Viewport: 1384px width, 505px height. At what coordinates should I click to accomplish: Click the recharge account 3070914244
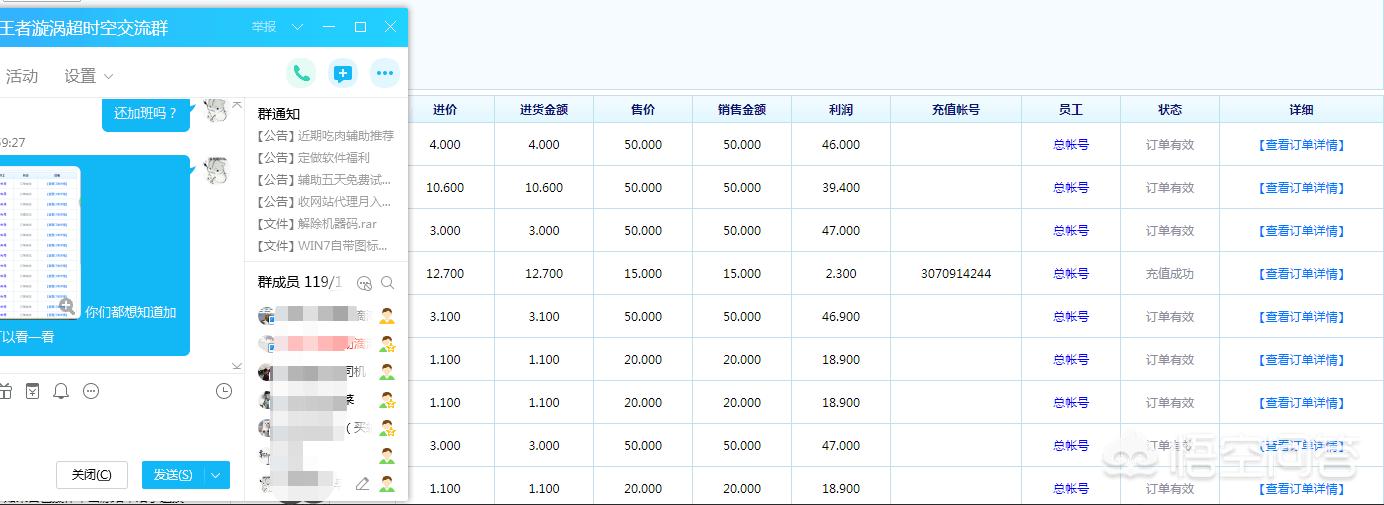[956, 274]
